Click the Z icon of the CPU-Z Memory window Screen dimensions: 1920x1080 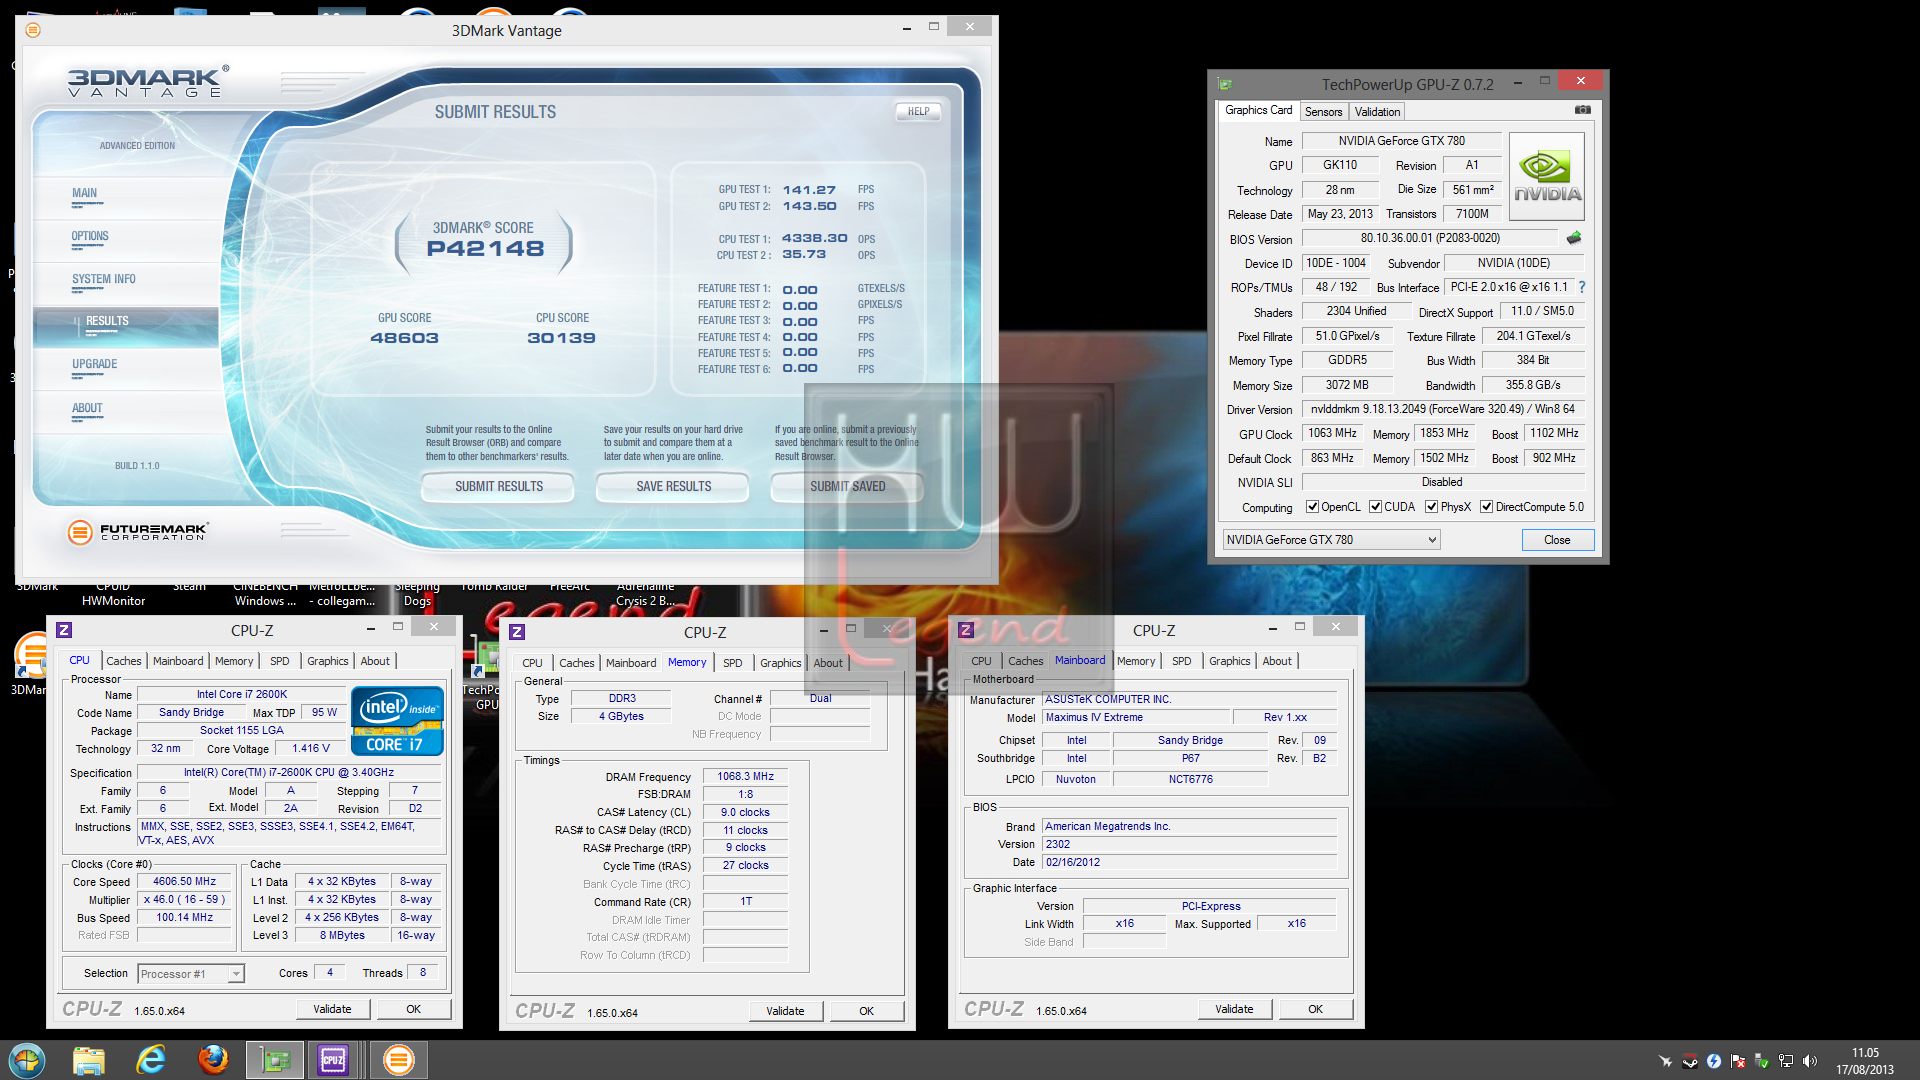tap(517, 632)
